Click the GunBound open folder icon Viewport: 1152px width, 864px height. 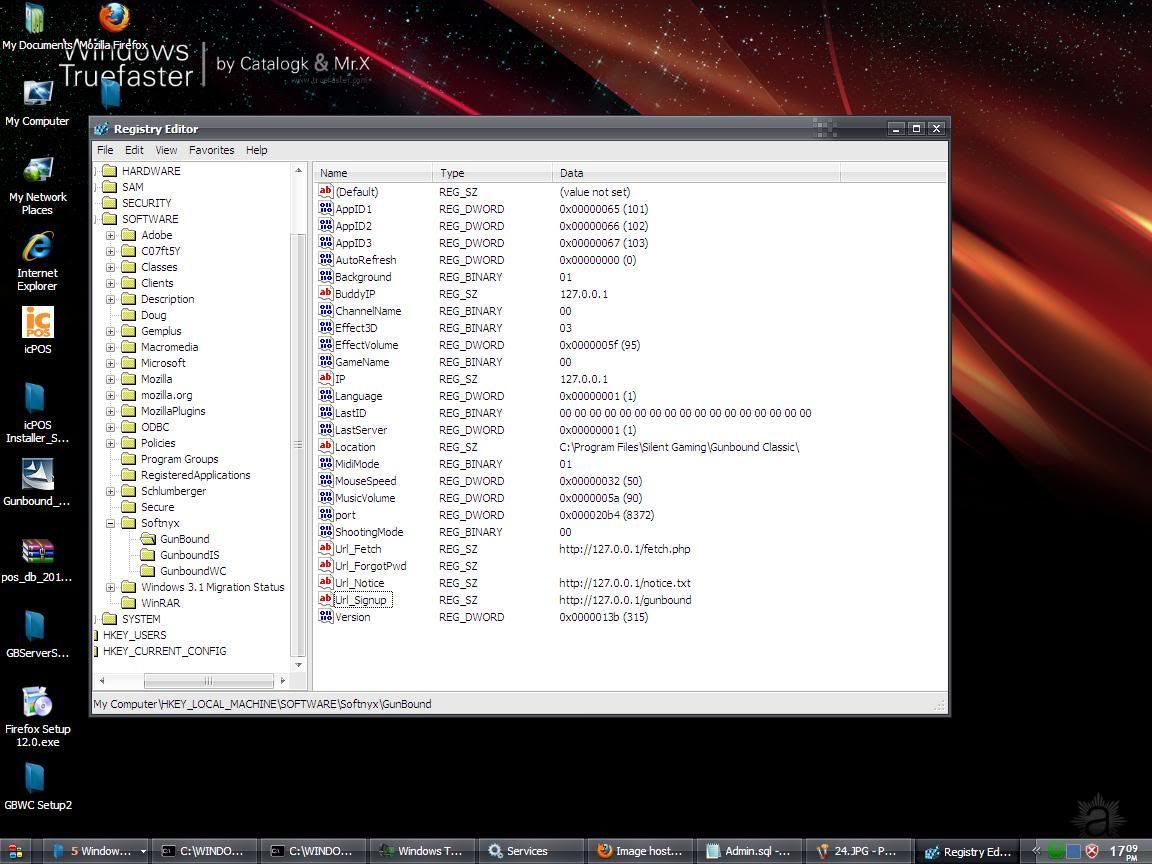point(148,539)
